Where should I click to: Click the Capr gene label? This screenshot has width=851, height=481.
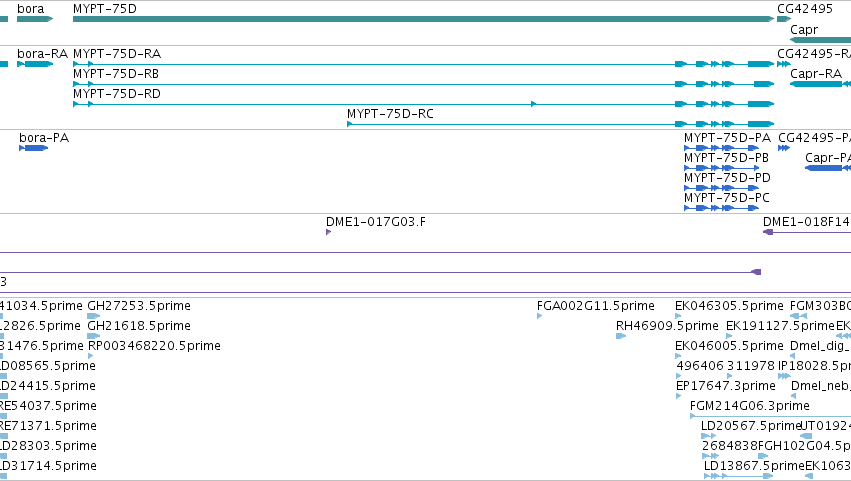tap(804, 30)
